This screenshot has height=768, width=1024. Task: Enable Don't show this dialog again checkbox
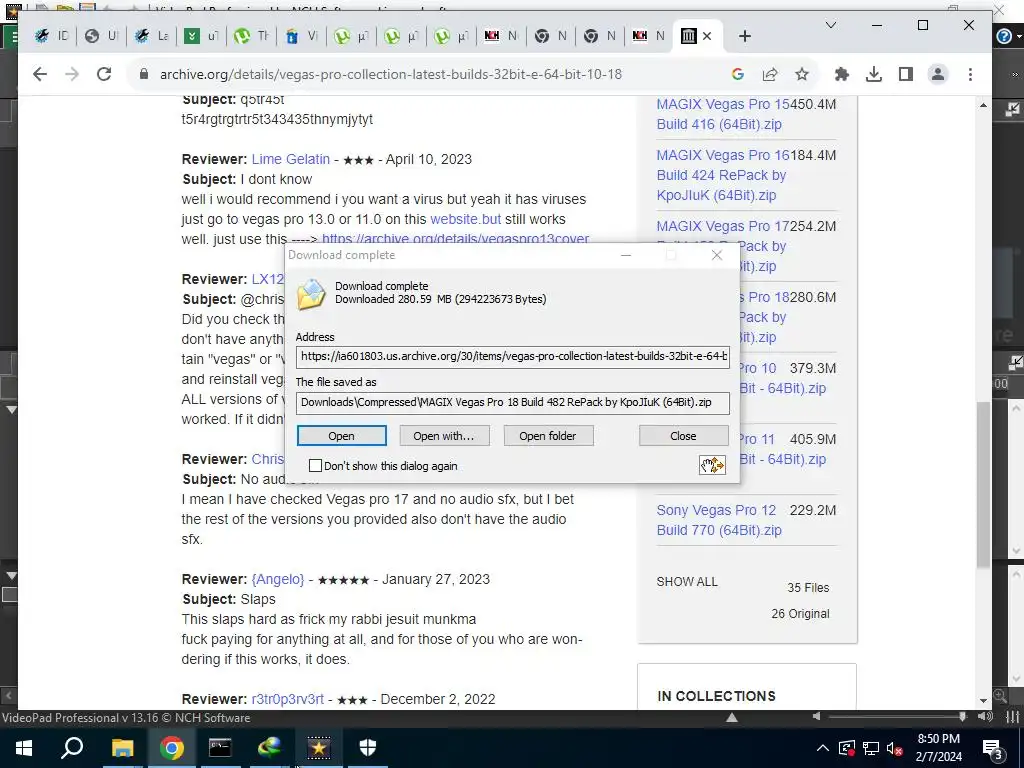[x=315, y=466]
